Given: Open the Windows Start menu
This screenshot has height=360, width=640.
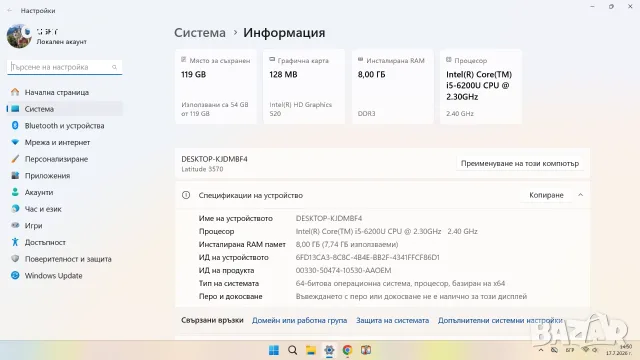Looking at the screenshot, I should click(x=274, y=350).
